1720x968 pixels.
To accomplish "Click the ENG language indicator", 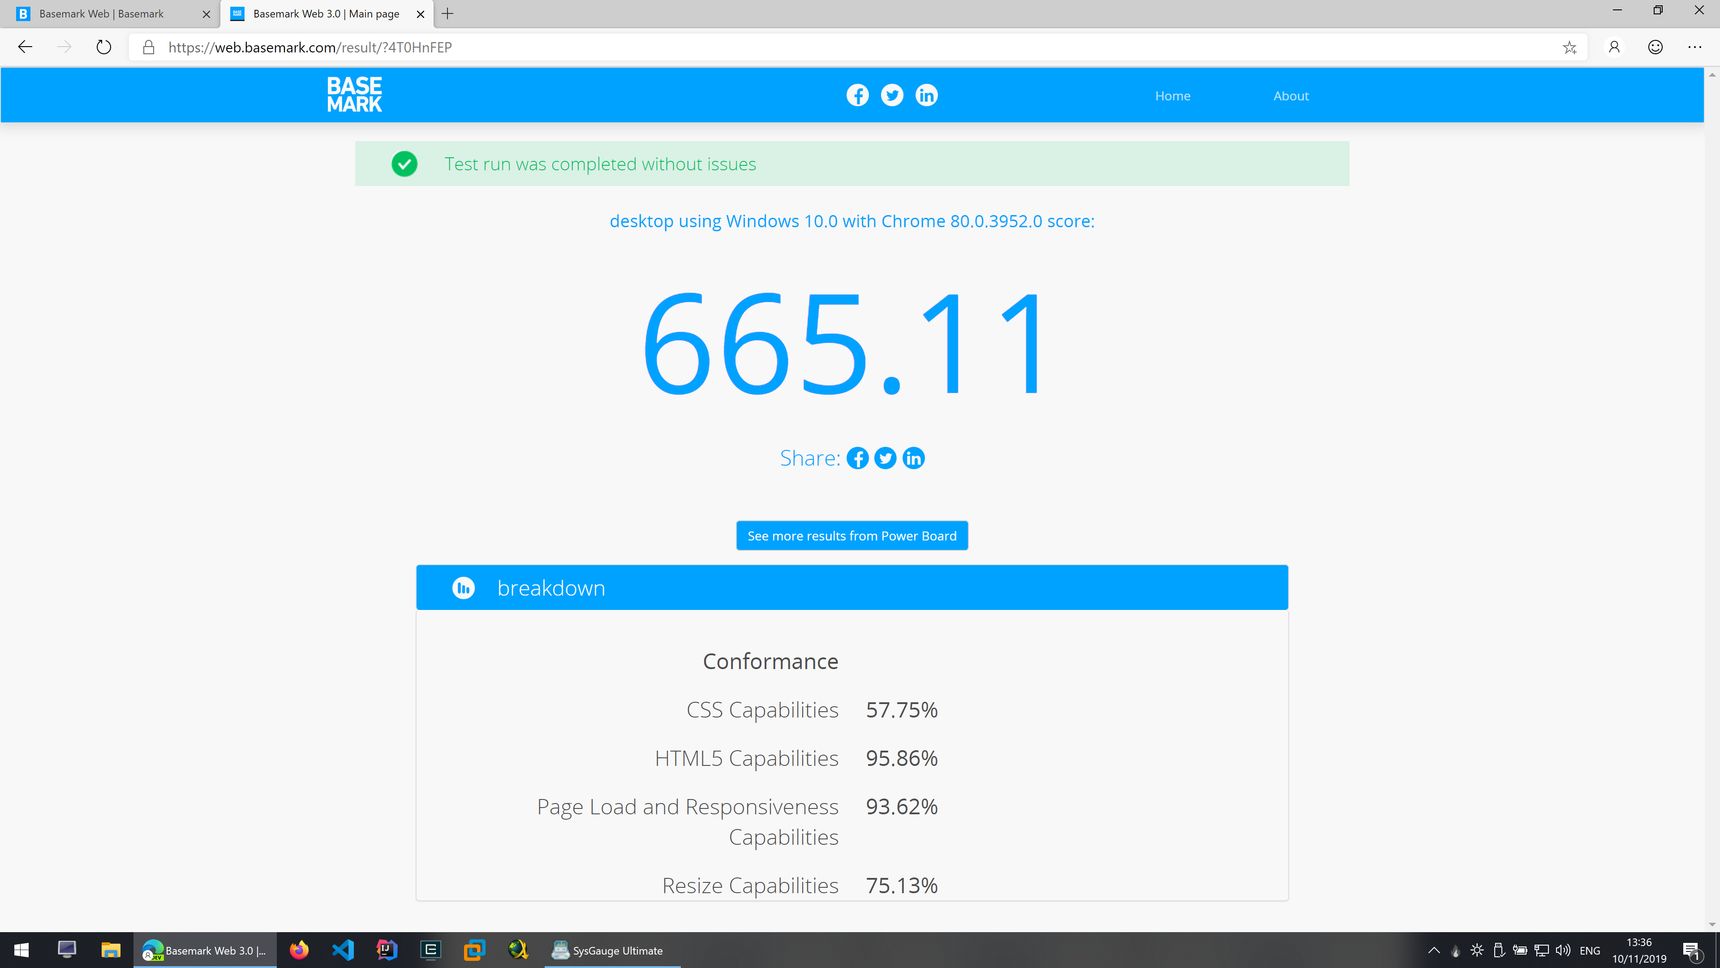I will coord(1590,951).
